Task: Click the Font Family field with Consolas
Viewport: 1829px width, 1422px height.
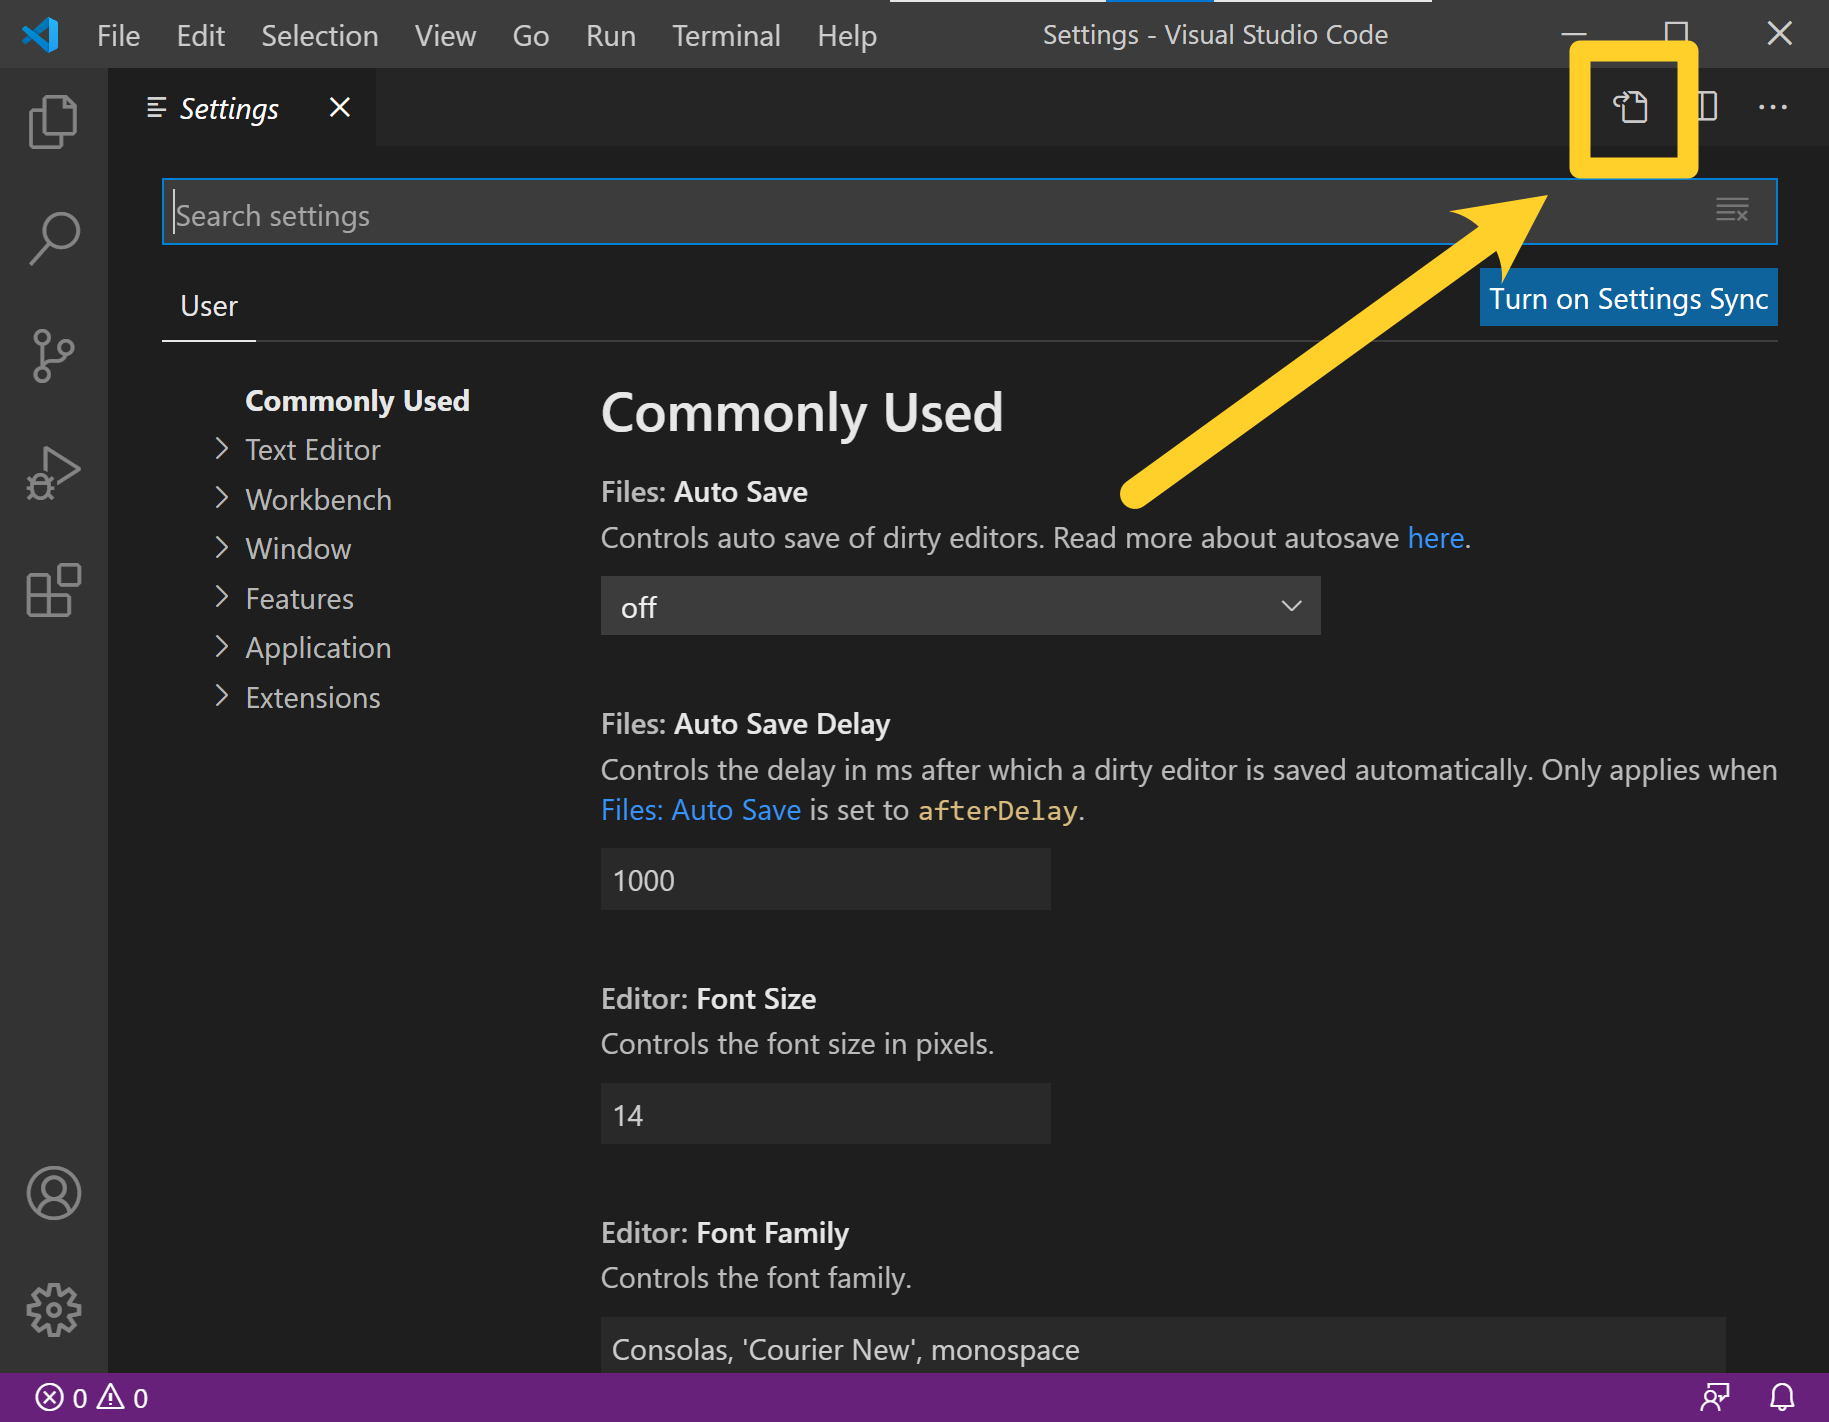Action: tap(1163, 1346)
